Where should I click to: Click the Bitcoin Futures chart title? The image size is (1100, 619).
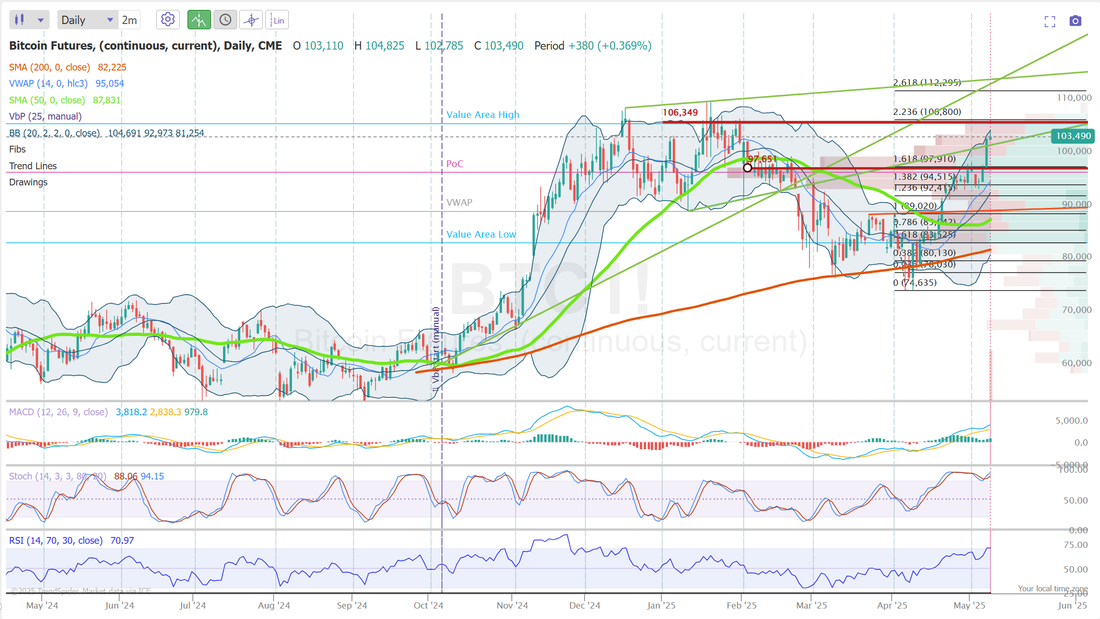point(145,46)
